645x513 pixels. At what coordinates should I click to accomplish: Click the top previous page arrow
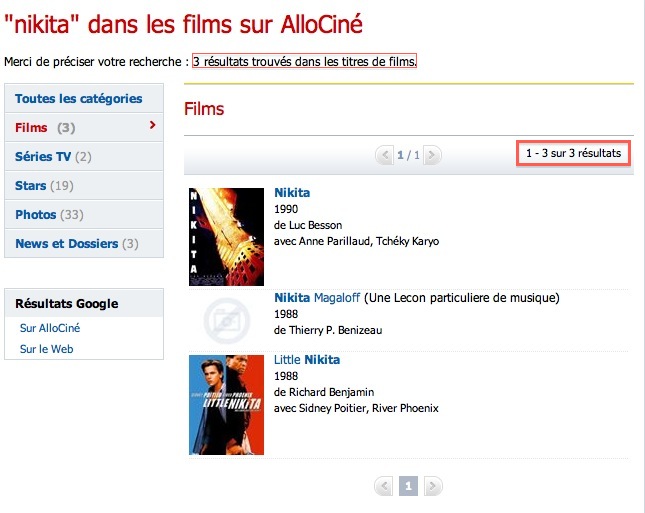(384, 155)
